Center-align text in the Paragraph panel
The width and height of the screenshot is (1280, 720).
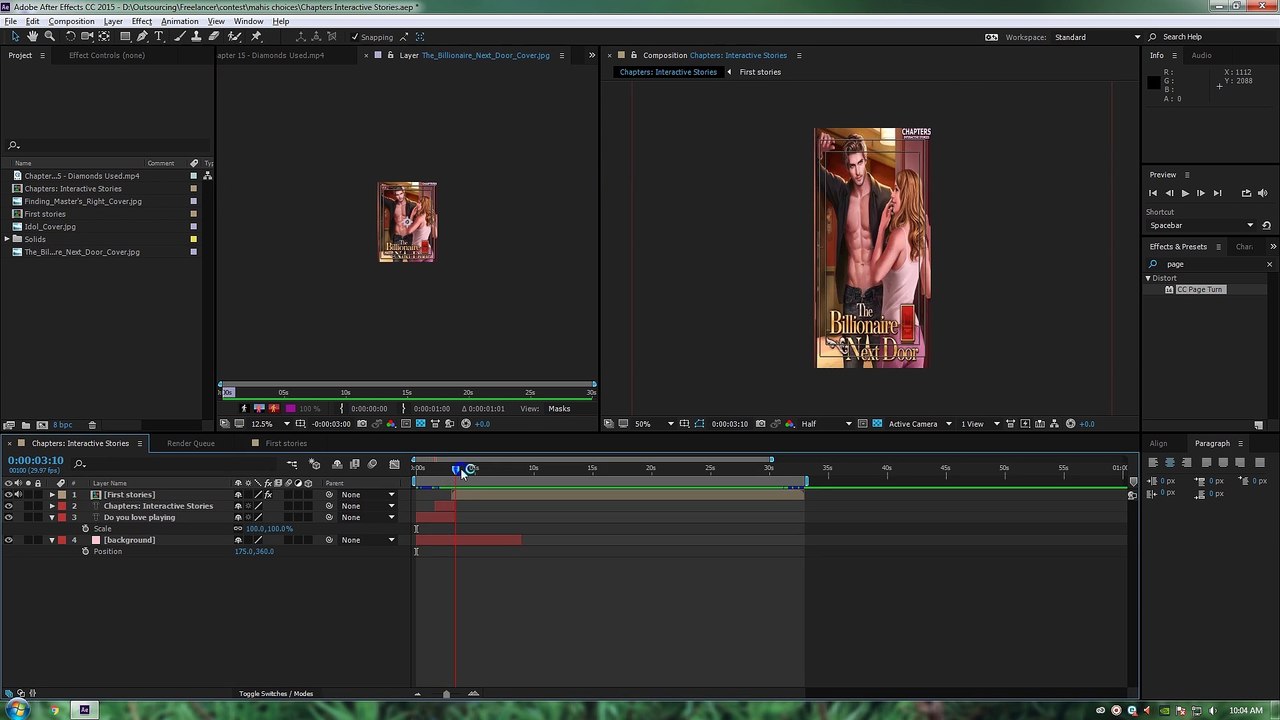1169,462
